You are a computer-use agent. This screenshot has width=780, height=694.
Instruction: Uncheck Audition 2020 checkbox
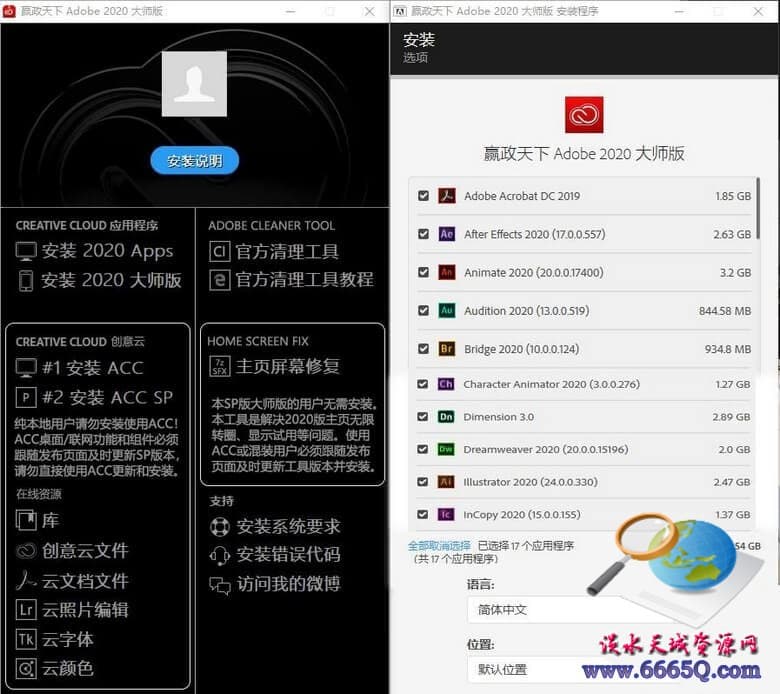click(x=423, y=310)
